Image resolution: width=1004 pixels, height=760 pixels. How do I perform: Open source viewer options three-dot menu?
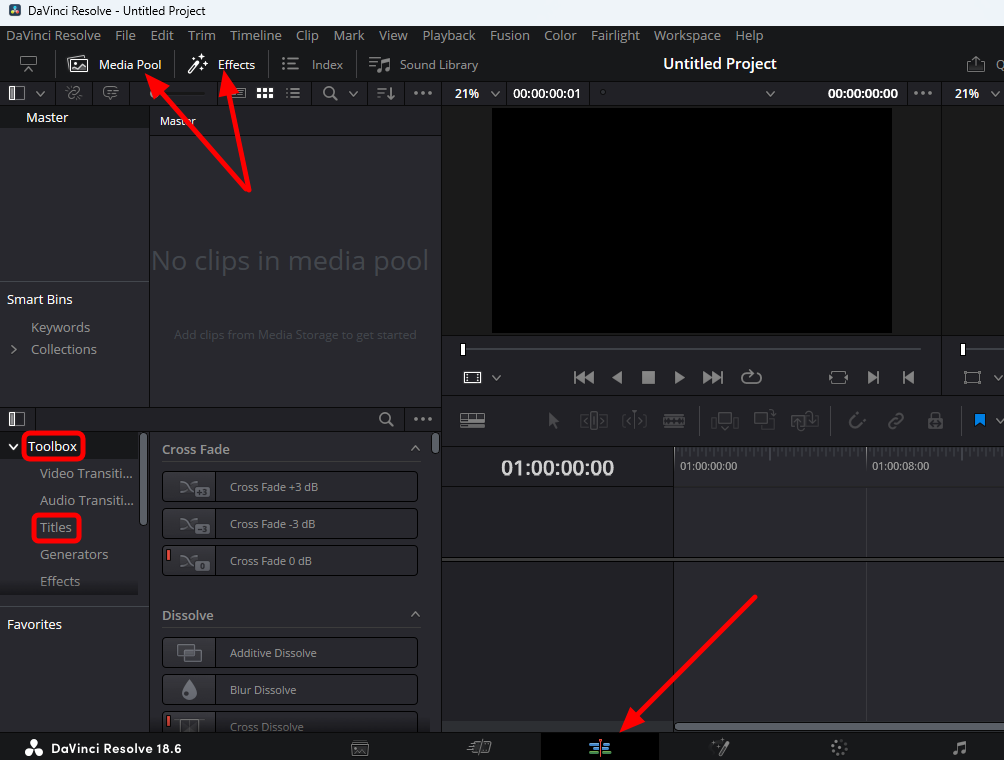click(923, 93)
